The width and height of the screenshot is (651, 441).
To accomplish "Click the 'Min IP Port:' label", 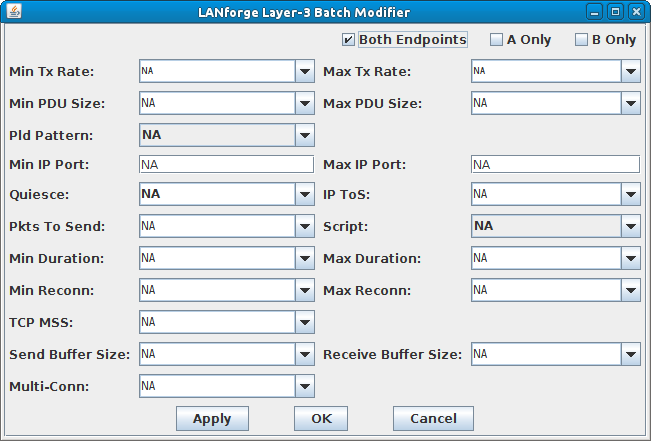I will [x=49, y=164].
